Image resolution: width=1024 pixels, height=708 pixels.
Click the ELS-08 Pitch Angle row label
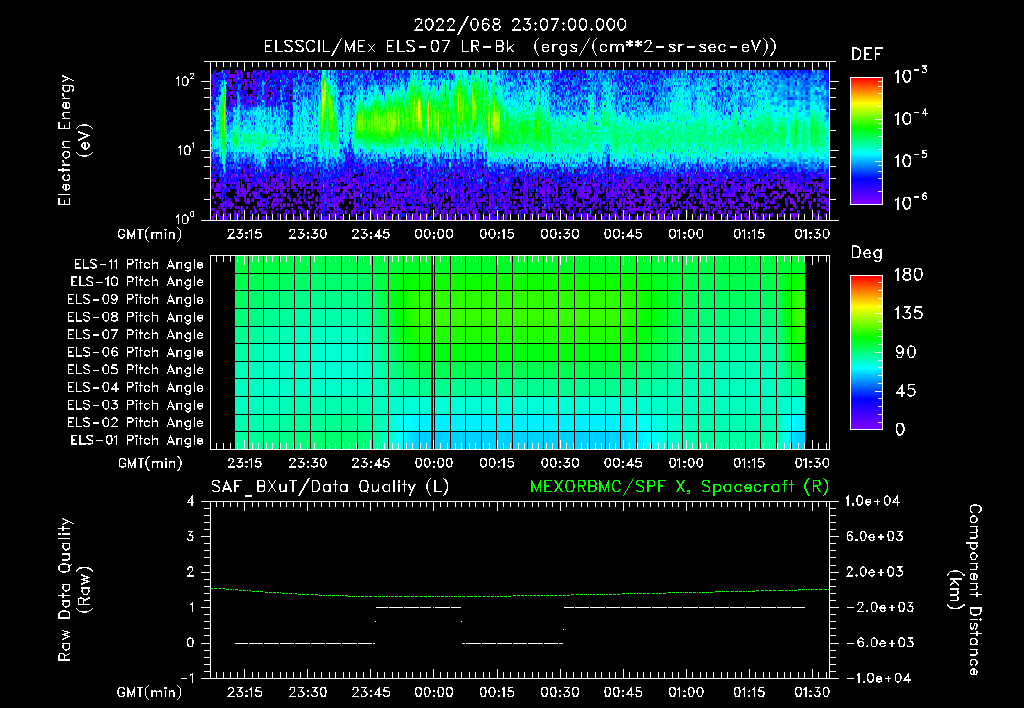135,317
